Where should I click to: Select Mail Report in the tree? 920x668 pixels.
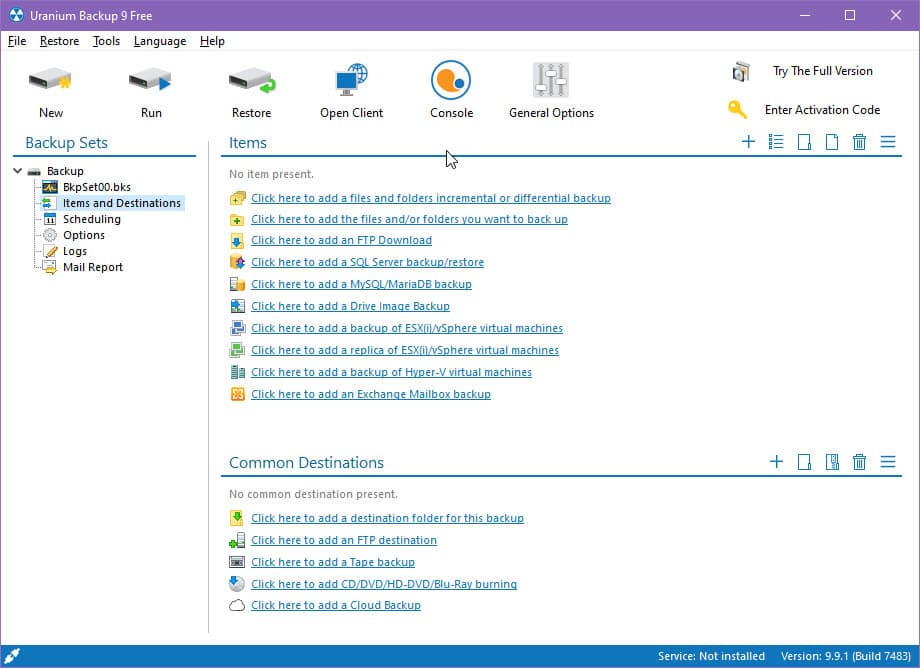93,267
